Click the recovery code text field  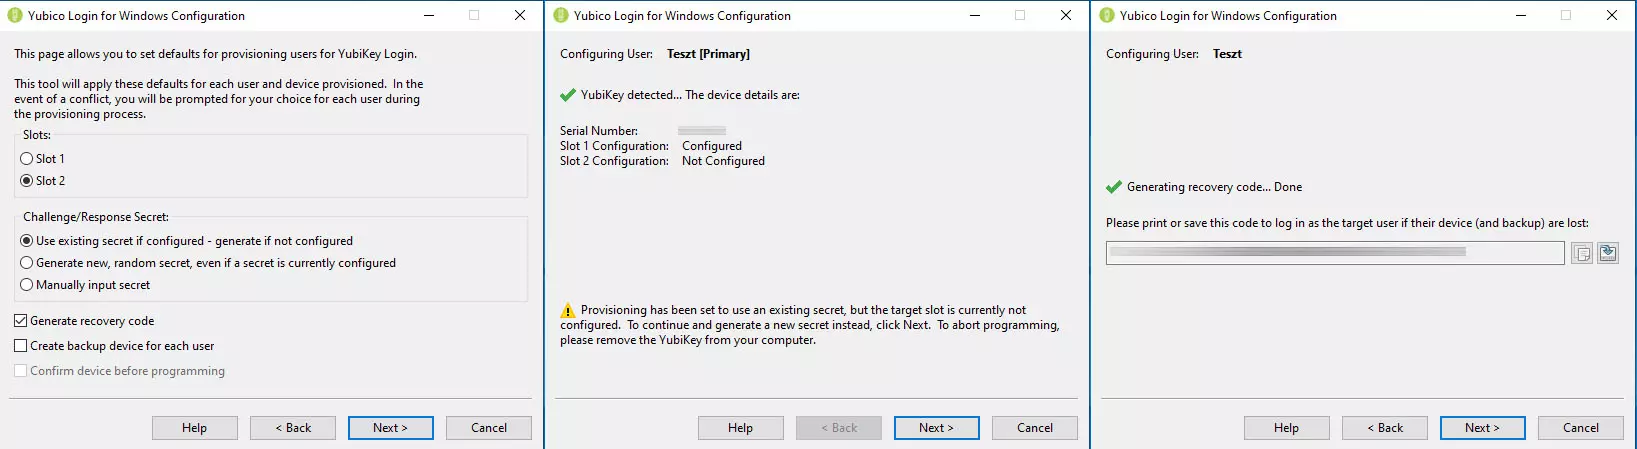[1335, 253]
